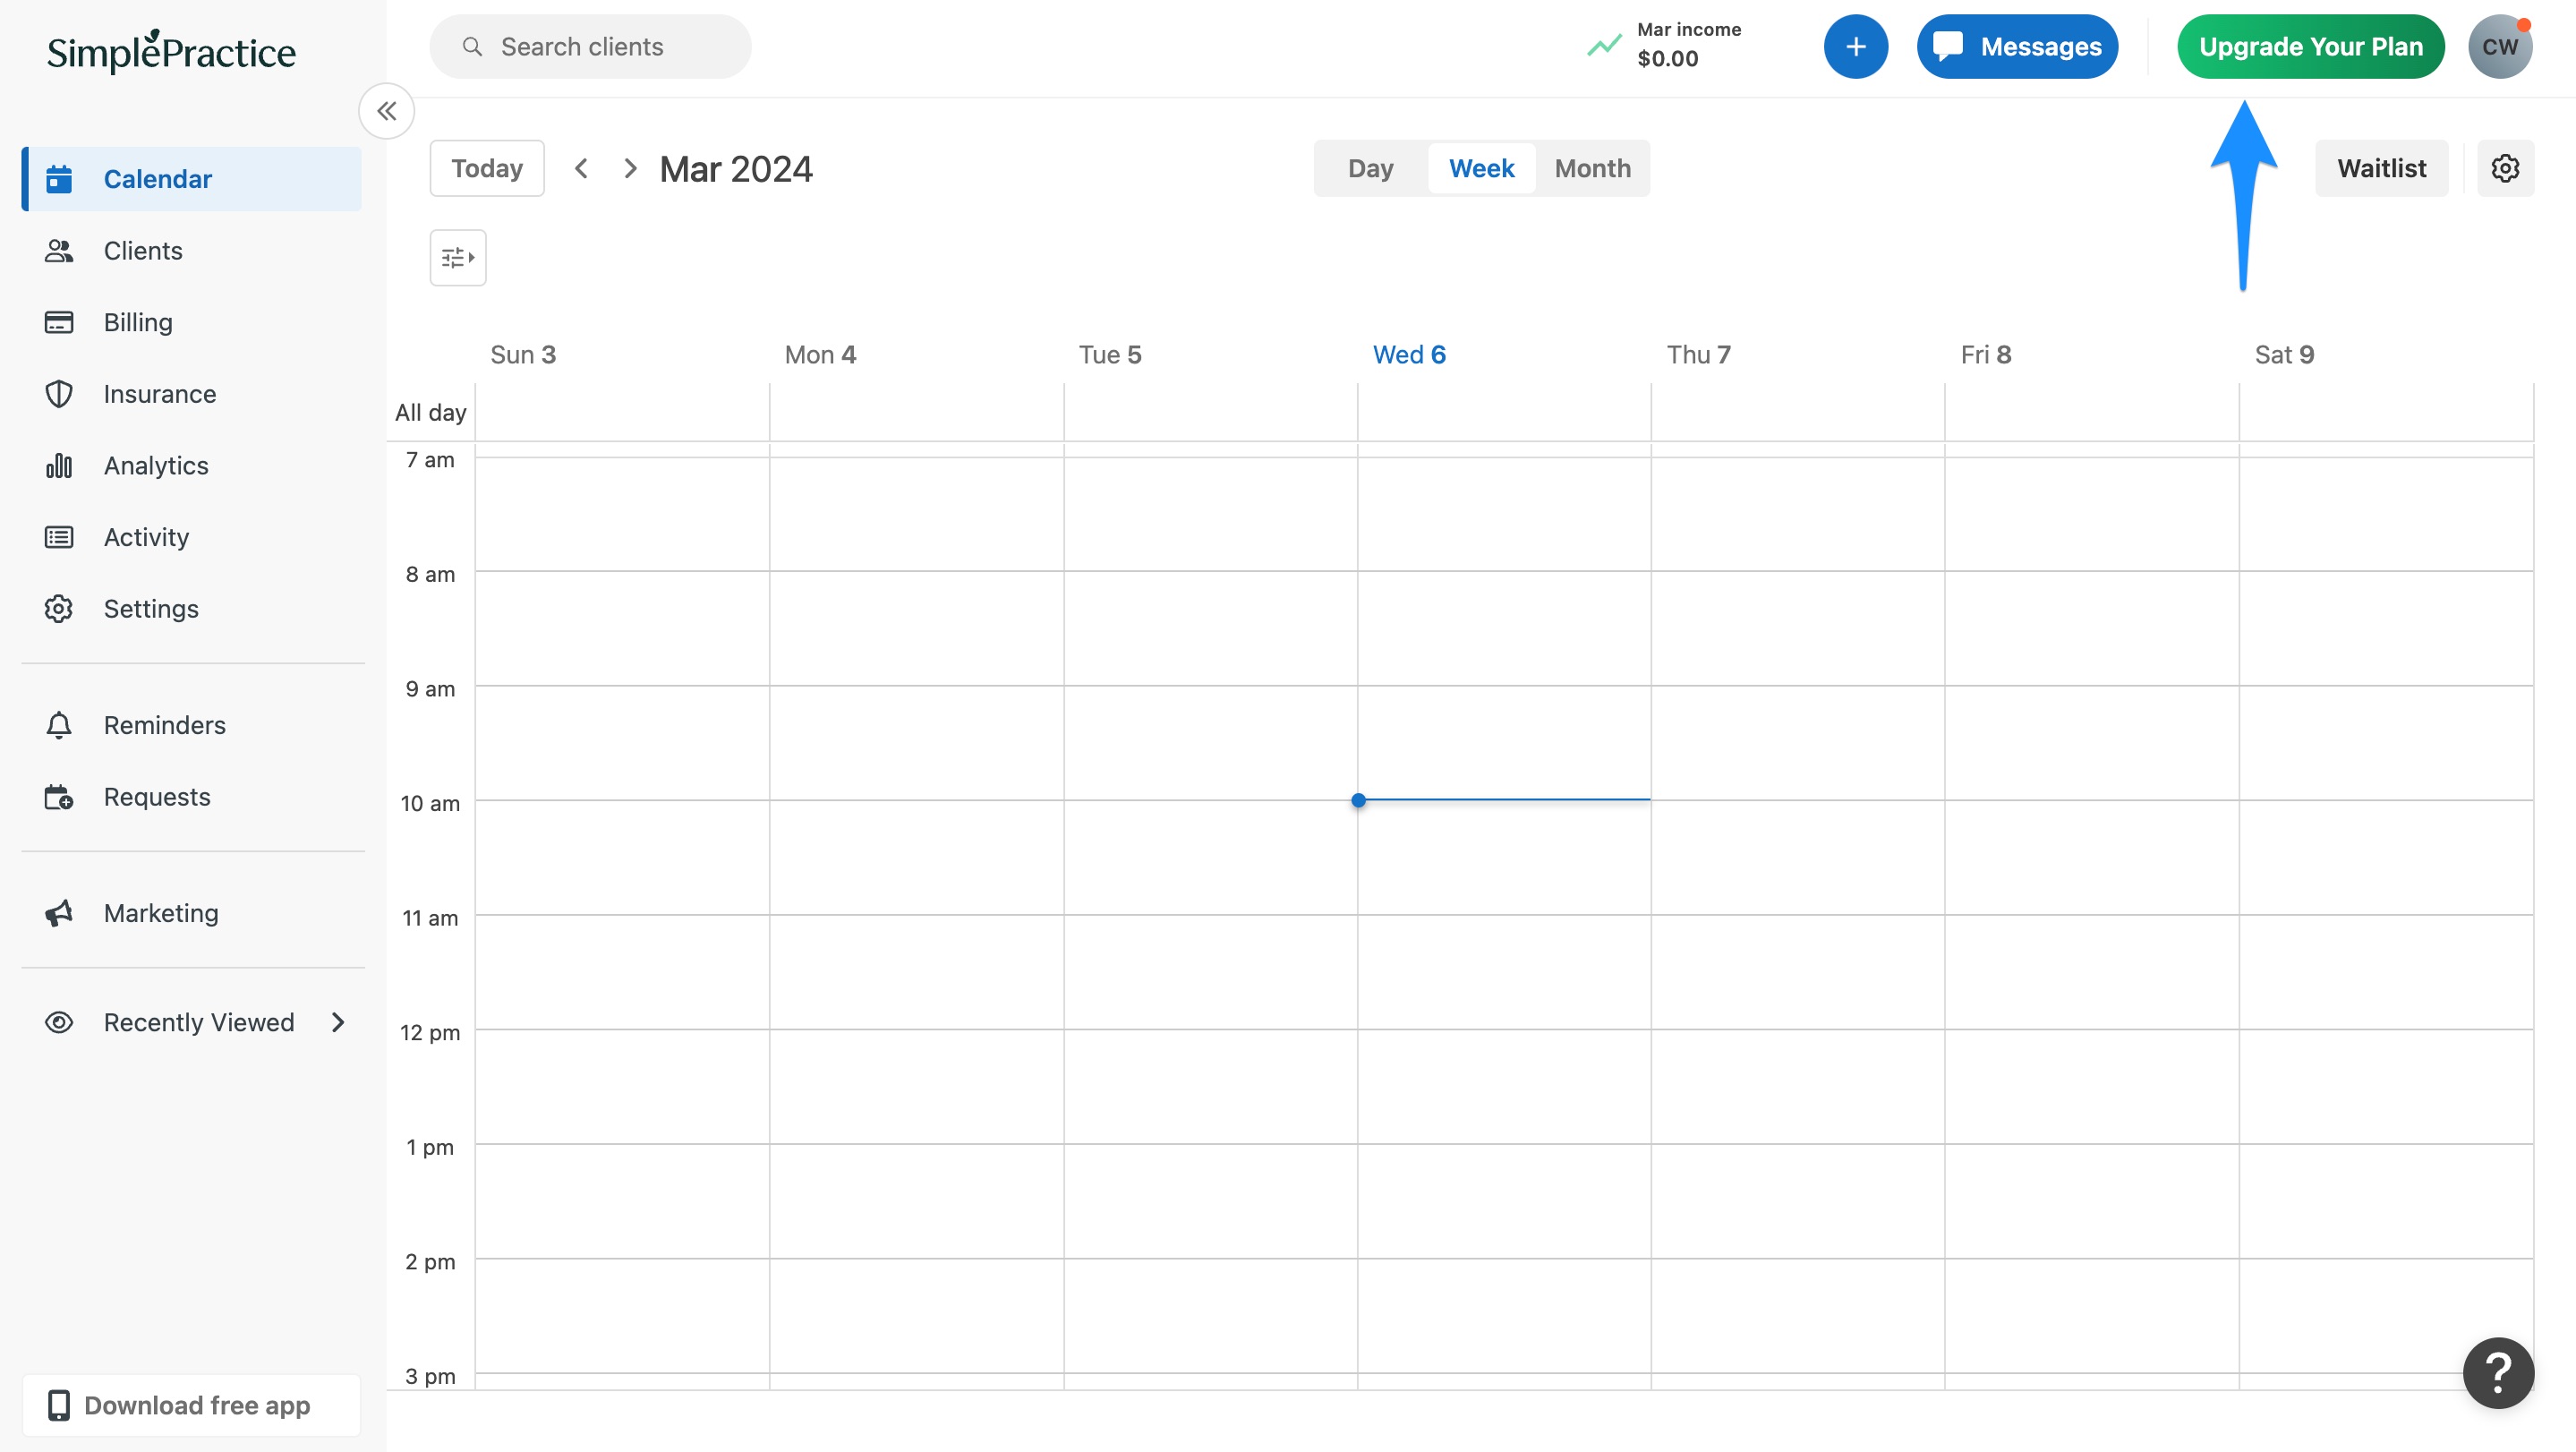
Task: Open the Calendar section in sidebar
Action: coord(192,179)
